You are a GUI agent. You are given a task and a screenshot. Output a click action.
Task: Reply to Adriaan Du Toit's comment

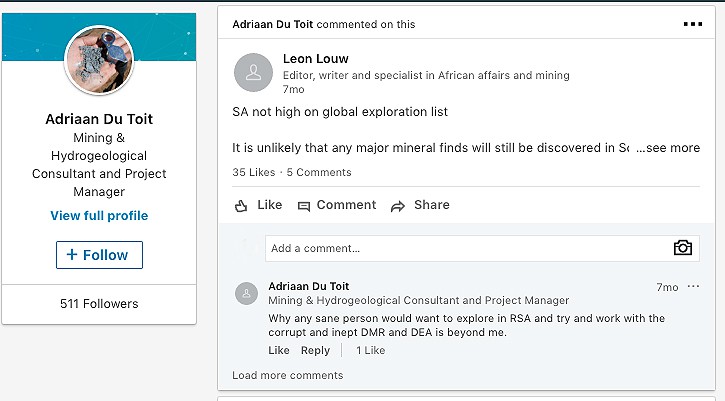(x=315, y=351)
